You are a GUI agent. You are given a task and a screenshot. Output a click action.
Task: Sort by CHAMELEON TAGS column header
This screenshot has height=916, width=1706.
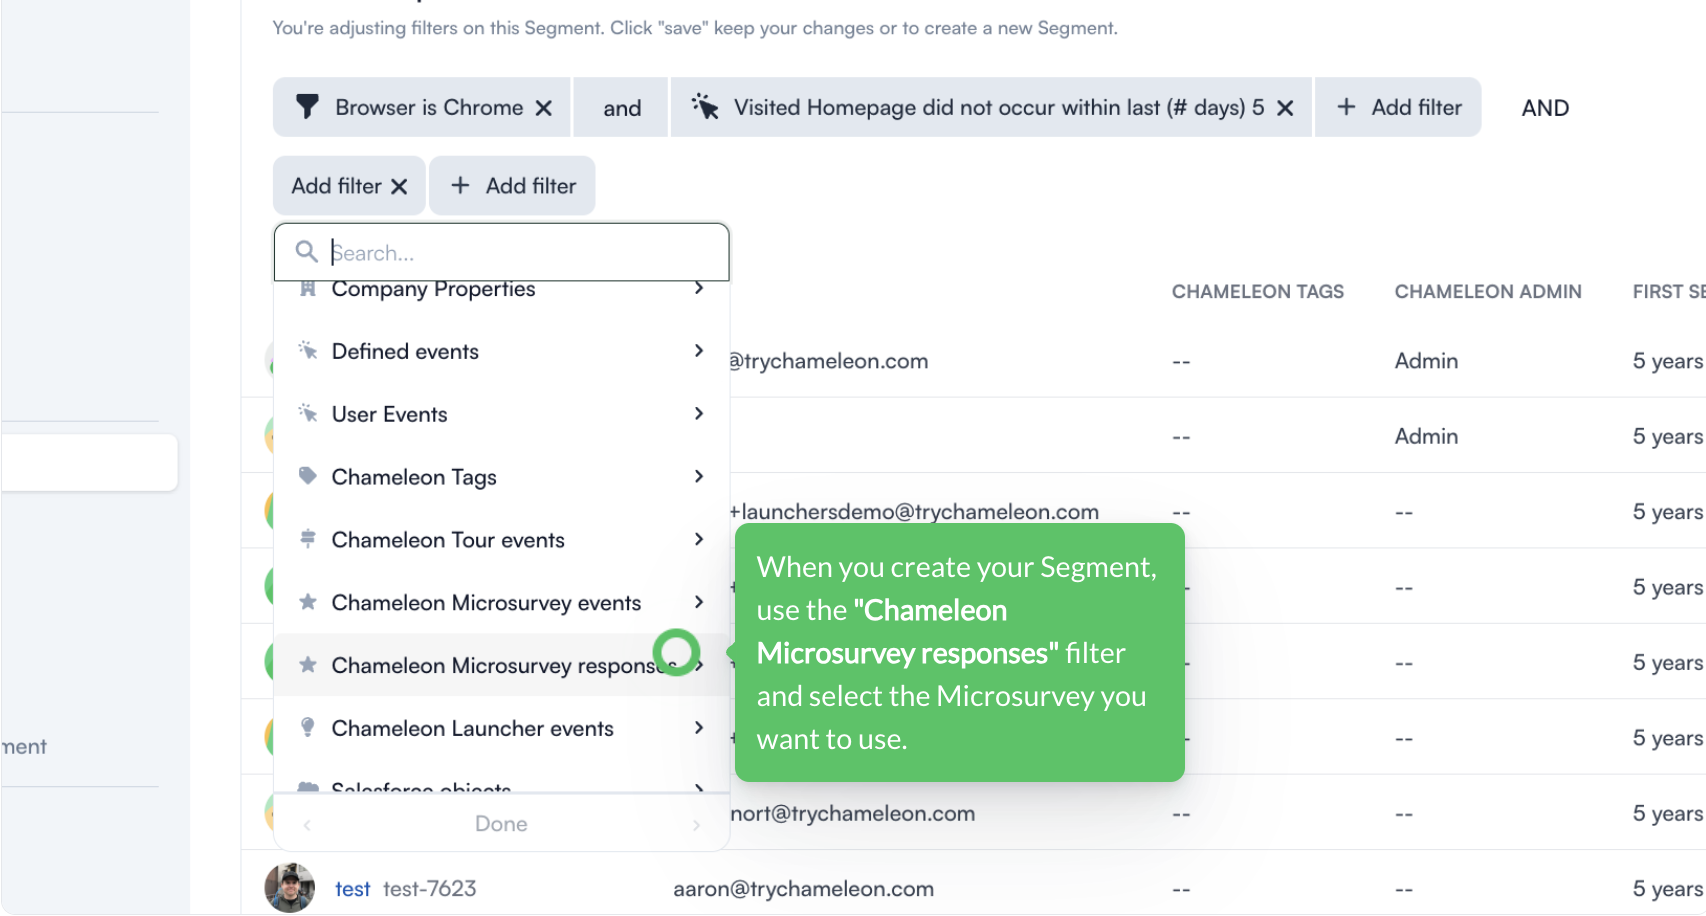click(1258, 292)
